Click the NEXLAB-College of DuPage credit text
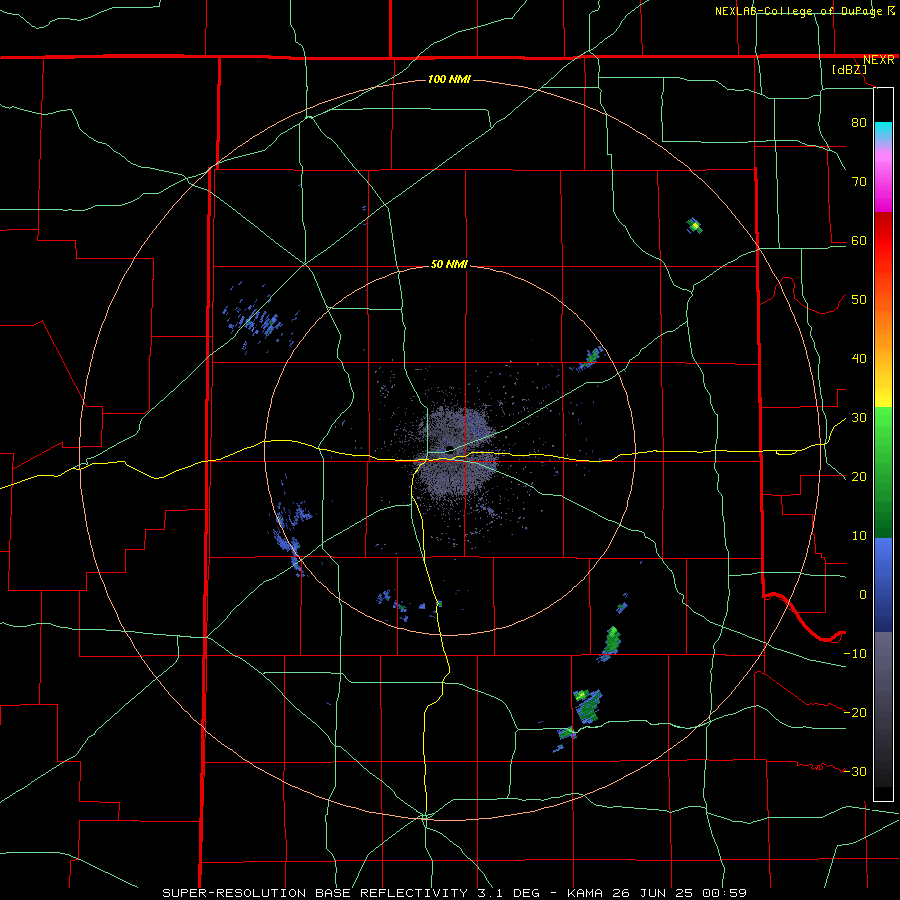The image size is (900, 900). (x=799, y=11)
